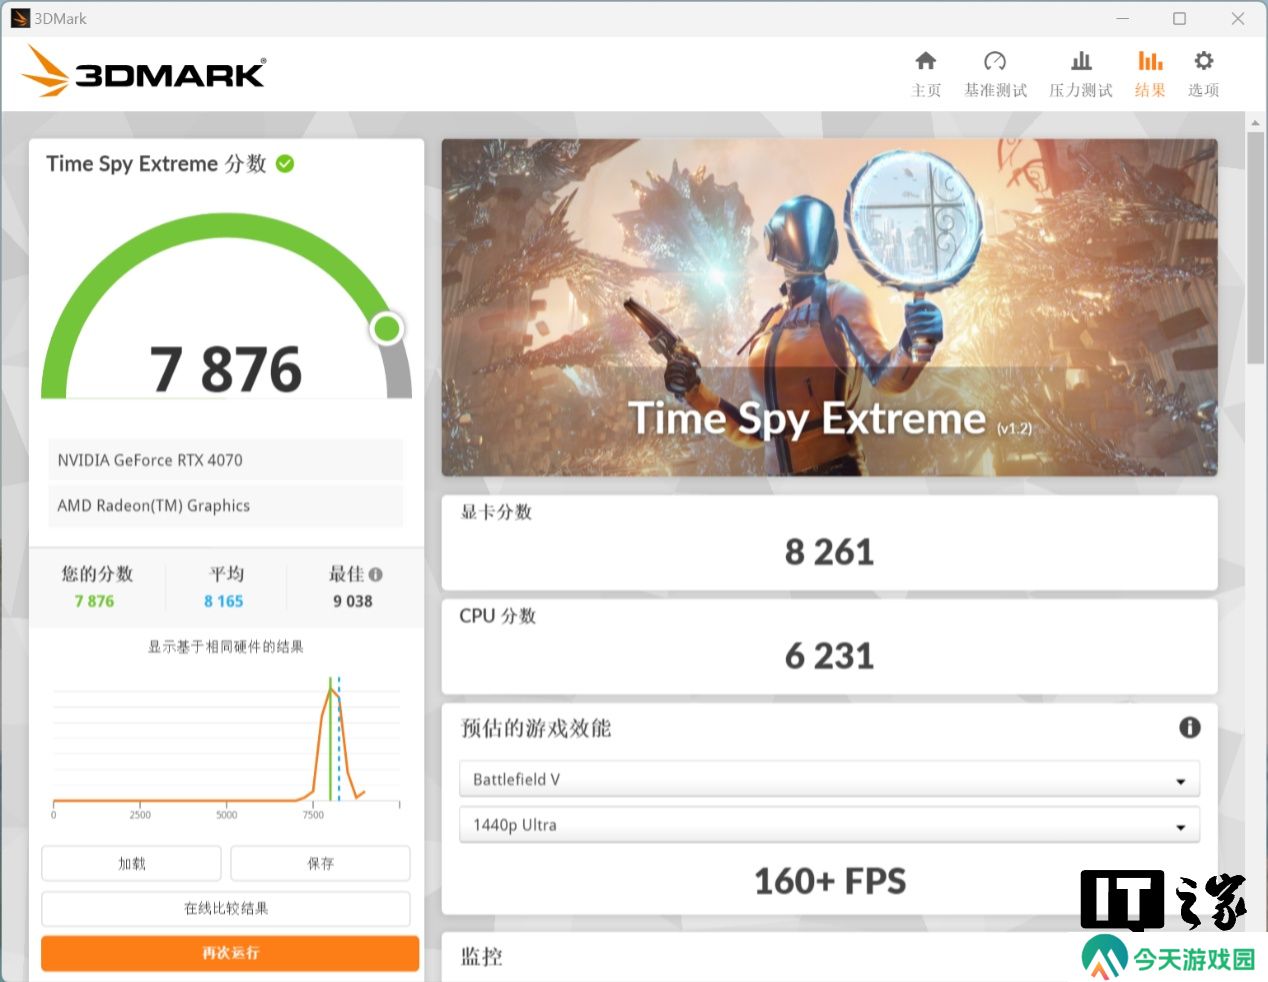Viewport: 1268px width, 982px height.
Task: Click the 预估的游戏效能 heading
Action: pos(535,728)
